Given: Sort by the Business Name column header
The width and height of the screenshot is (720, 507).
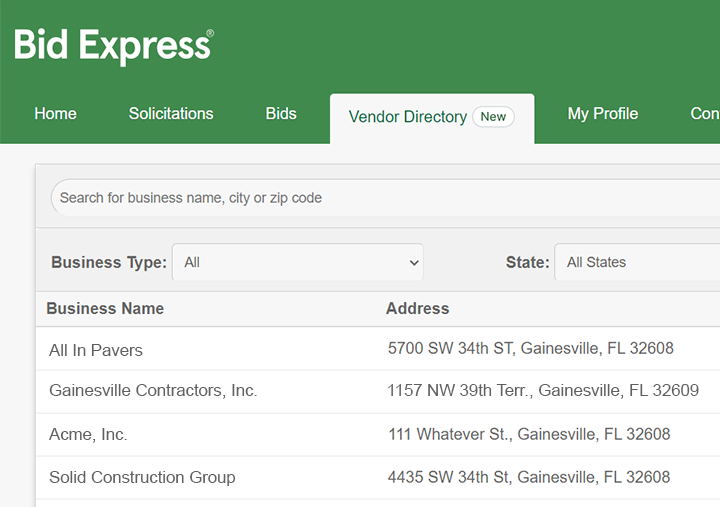Looking at the screenshot, I should pyautogui.click(x=105, y=308).
